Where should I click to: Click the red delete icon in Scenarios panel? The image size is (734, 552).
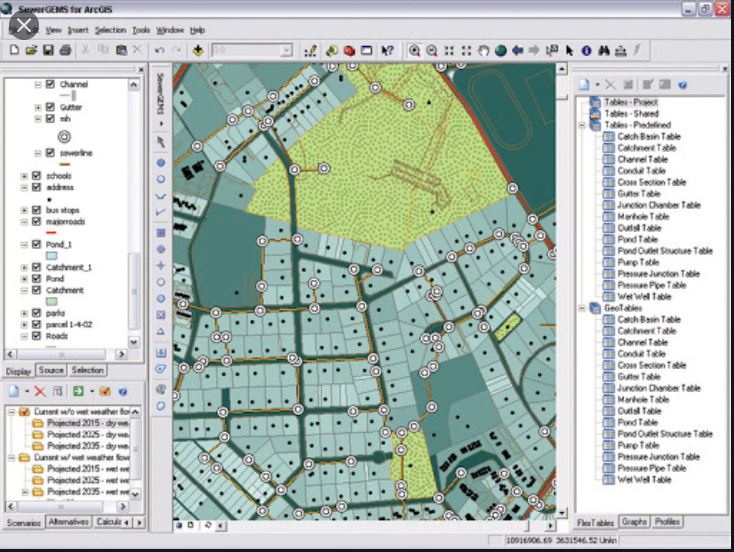(x=40, y=391)
